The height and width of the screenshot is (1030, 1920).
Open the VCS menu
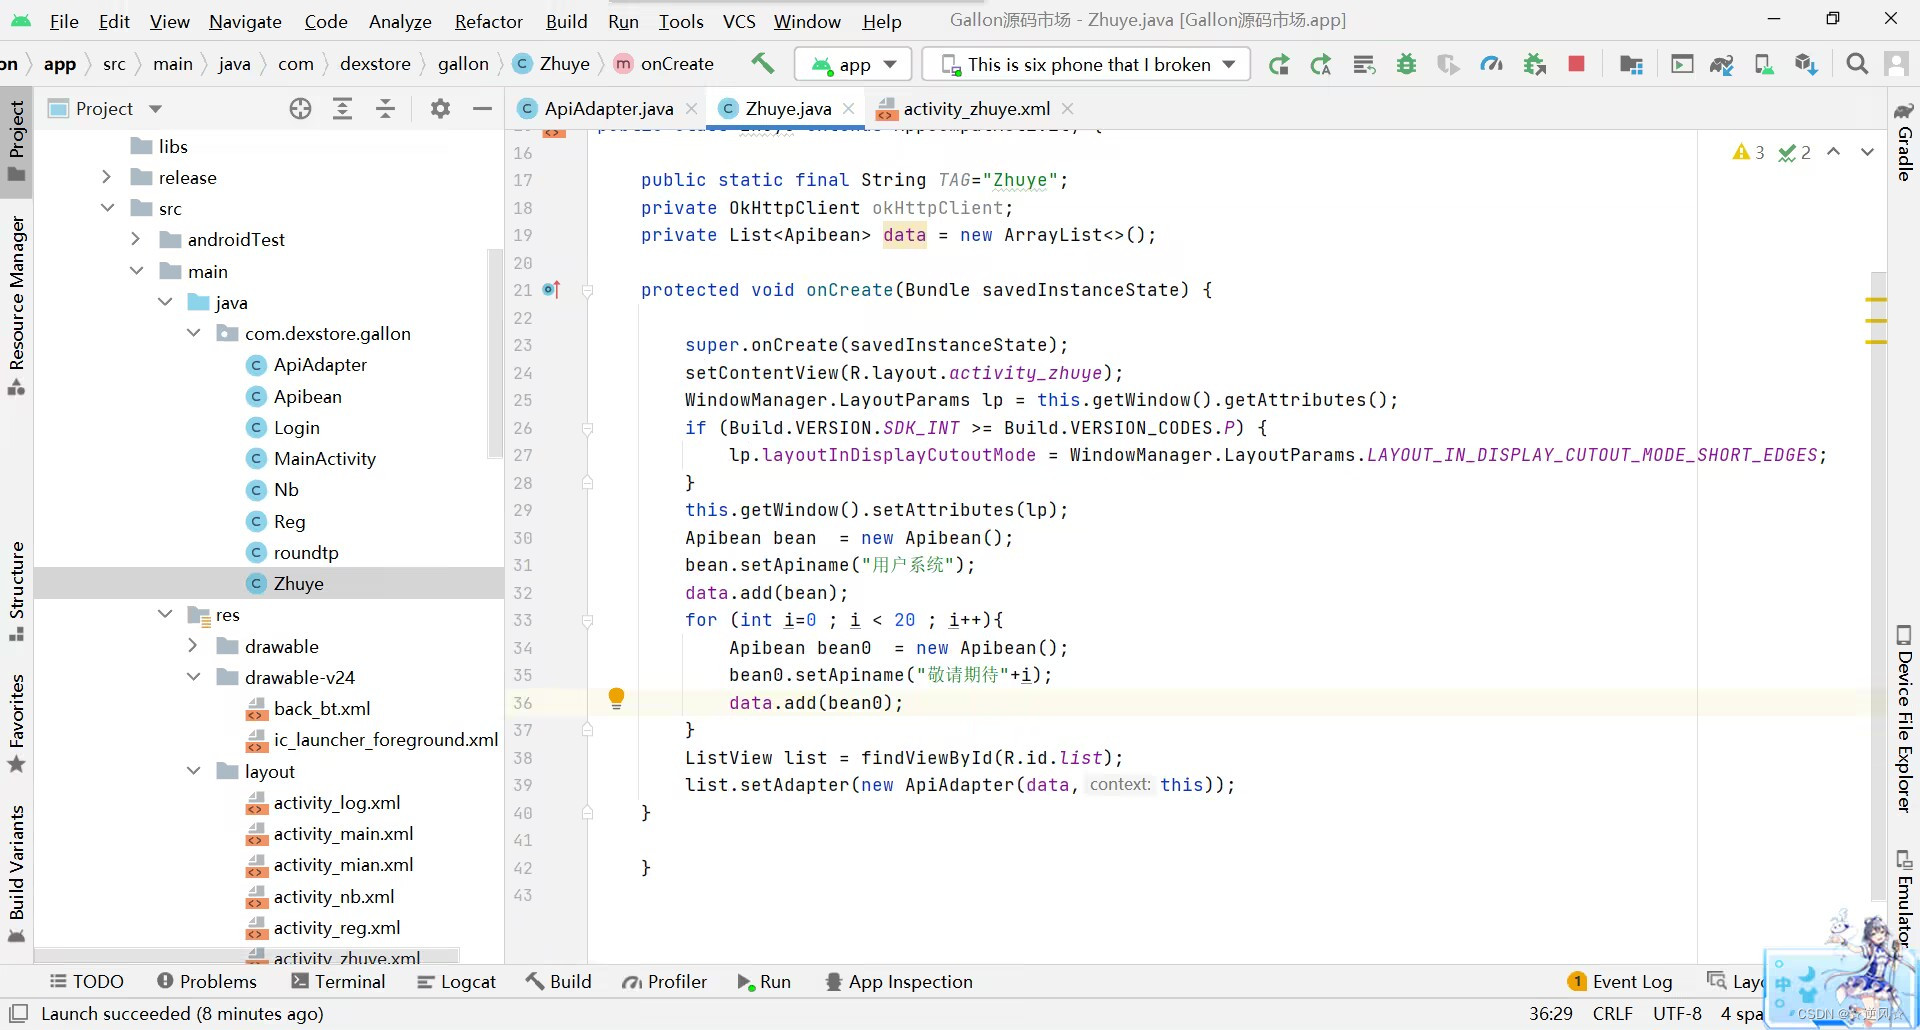point(739,21)
